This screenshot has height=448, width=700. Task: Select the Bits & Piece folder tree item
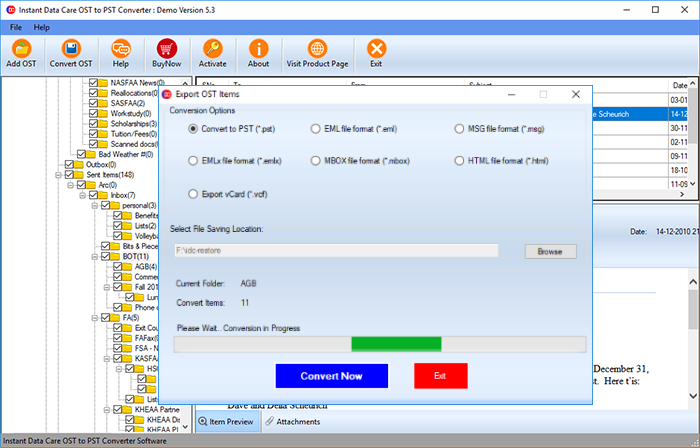click(140, 246)
